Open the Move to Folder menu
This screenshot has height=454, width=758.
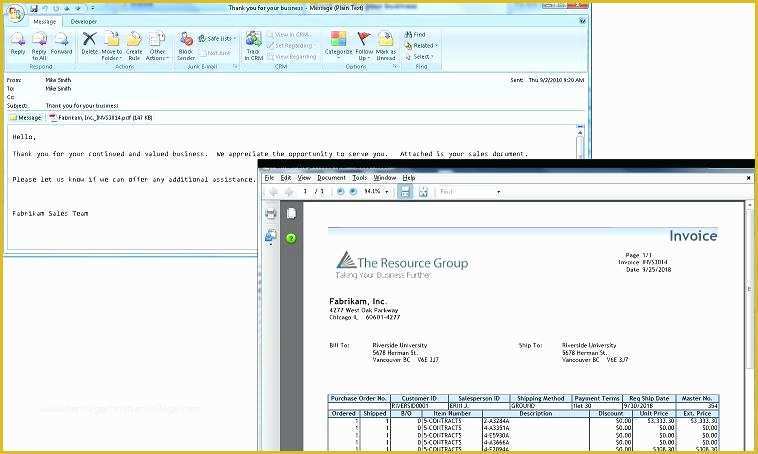pos(112,46)
